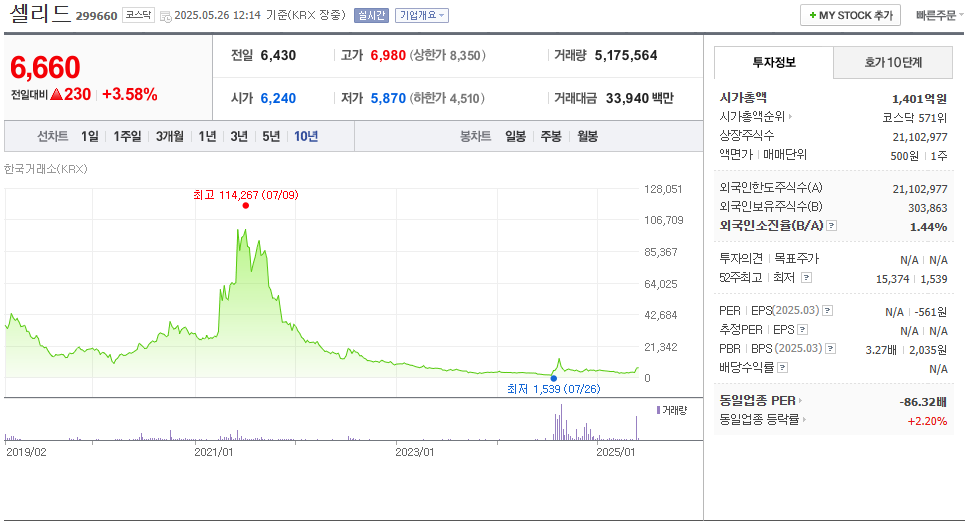Image resolution: width=967 pixels, height=521 pixels.
Task: Click the 동일업종 PER value -86.32배
Action: pos(923,402)
